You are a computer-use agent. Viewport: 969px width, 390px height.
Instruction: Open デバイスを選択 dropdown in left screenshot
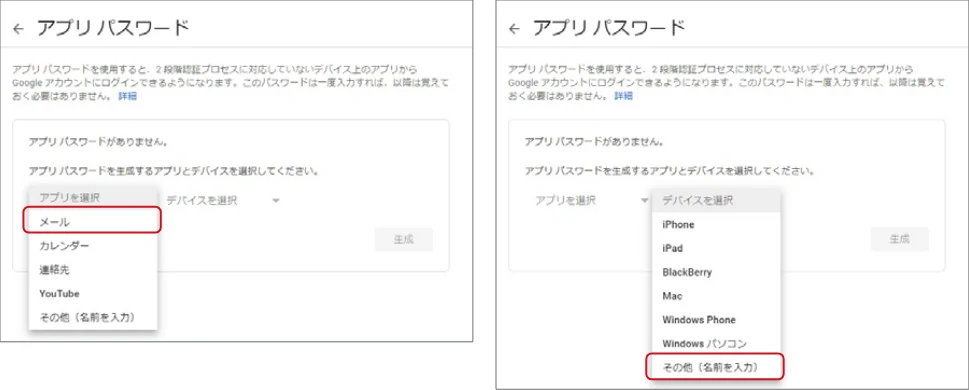point(222,200)
